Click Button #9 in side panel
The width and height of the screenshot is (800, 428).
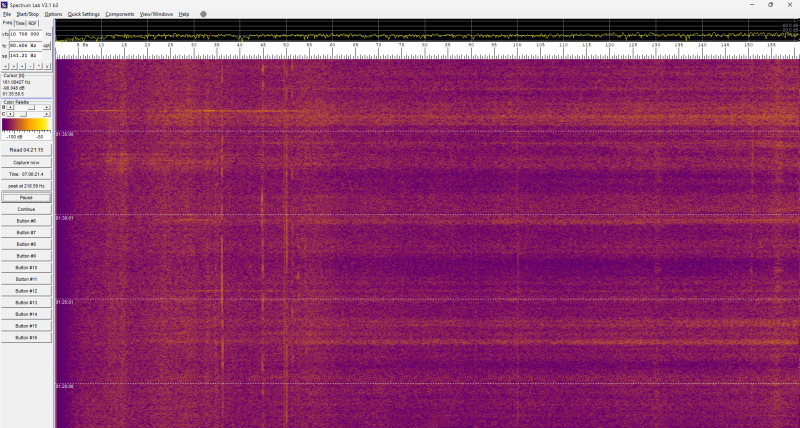[x=26, y=256]
